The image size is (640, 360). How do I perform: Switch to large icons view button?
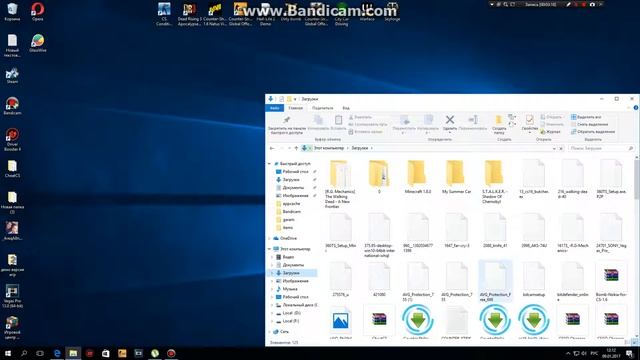(634, 342)
